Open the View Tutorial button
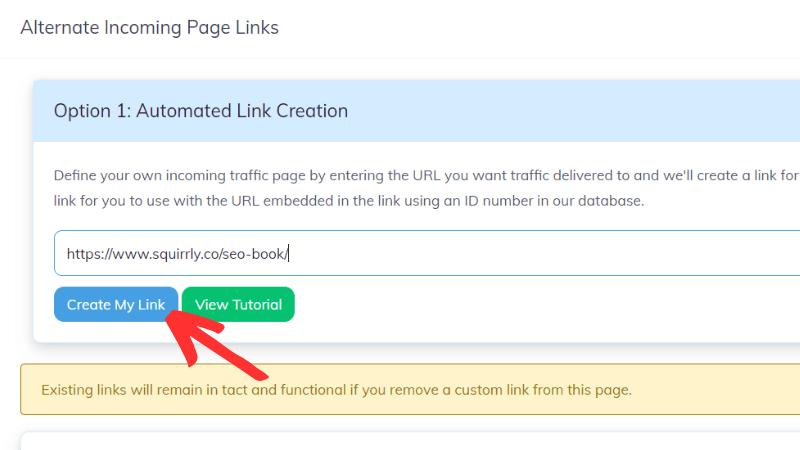This screenshot has height=450, width=800. tap(238, 305)
